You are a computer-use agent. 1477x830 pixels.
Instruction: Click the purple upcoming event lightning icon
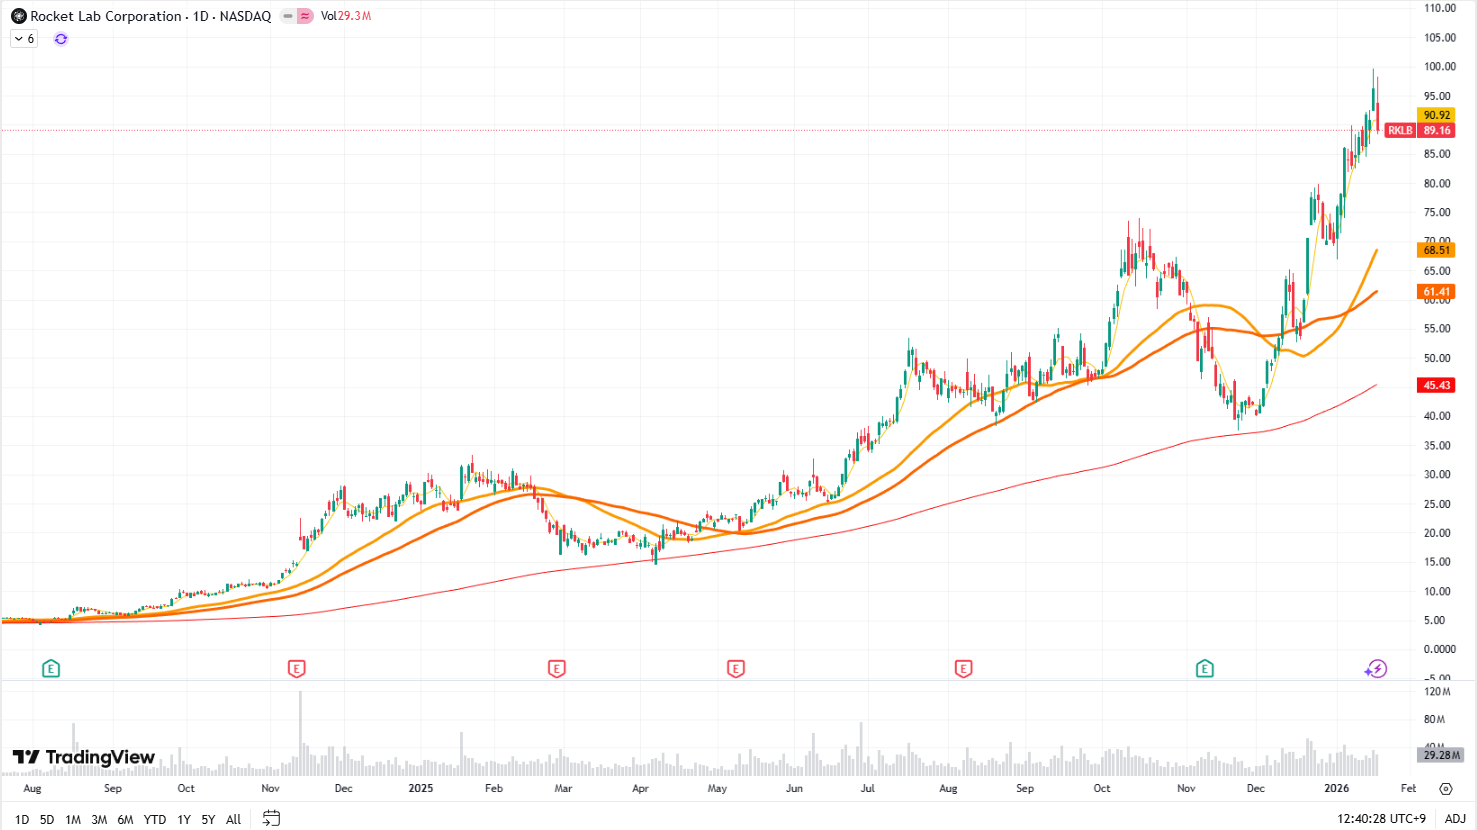1376,669
